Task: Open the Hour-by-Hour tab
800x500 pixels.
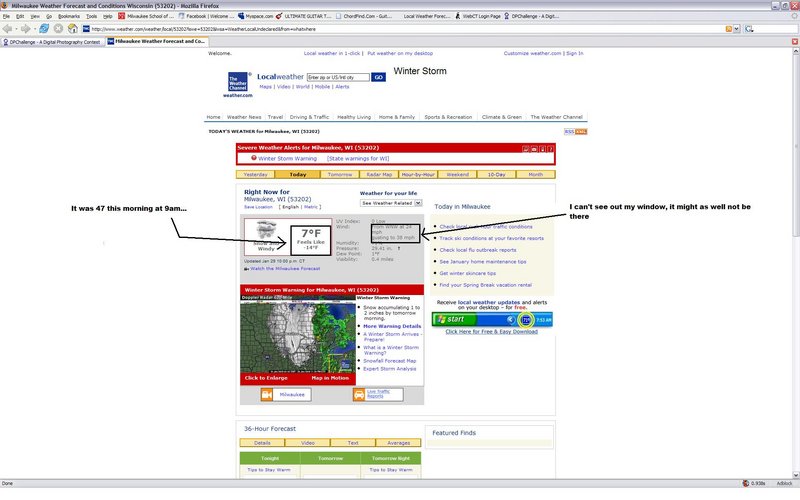Action: (418, 174)
